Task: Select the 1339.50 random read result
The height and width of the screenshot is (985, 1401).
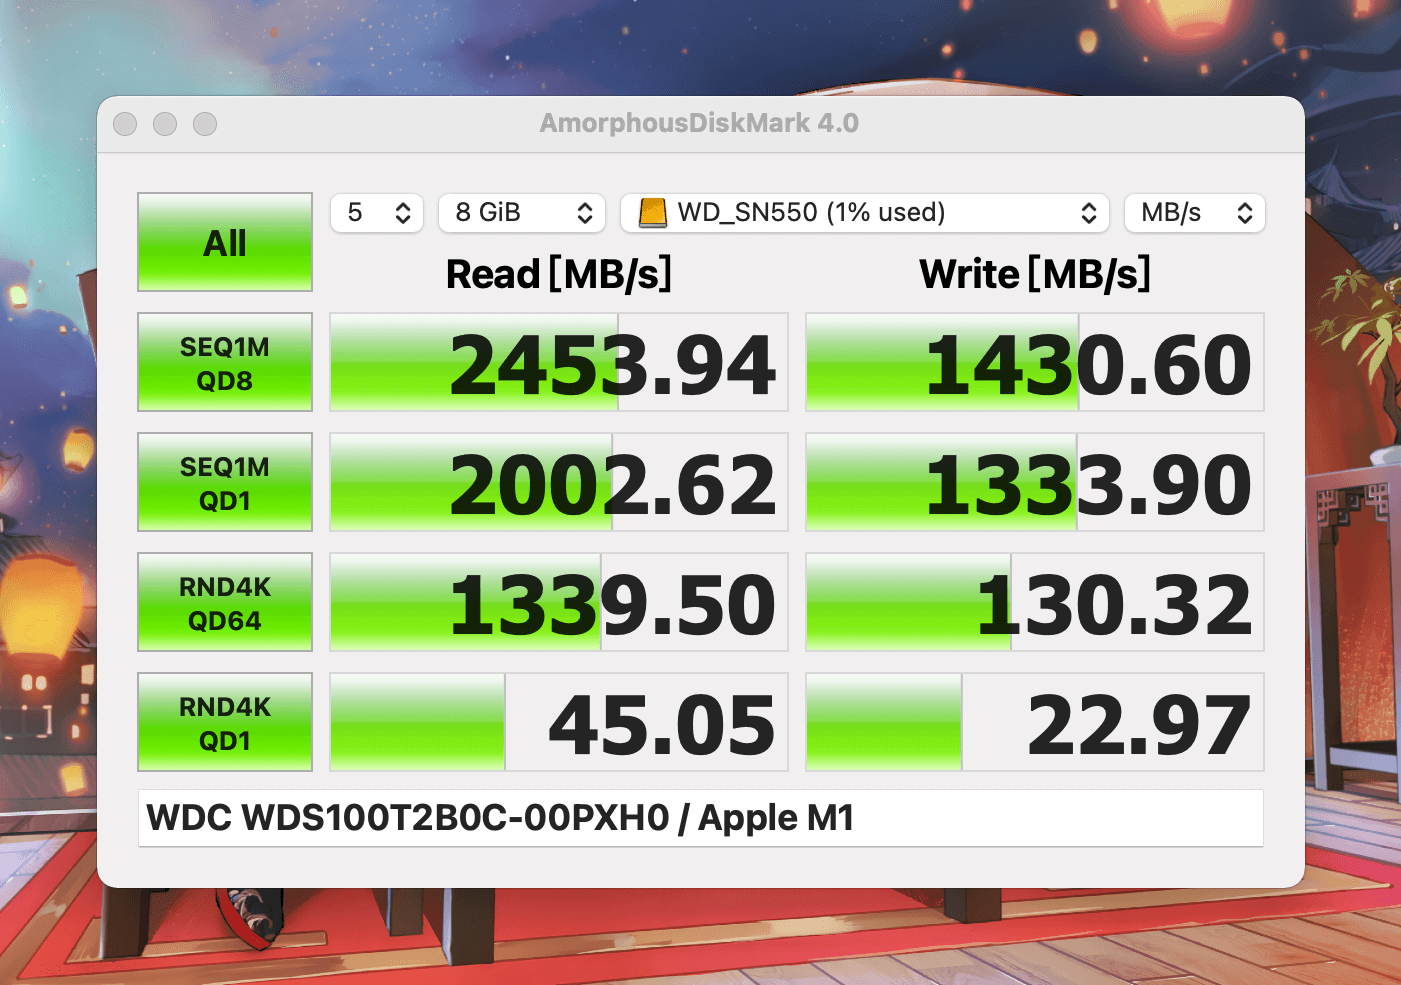Action: 559,602
